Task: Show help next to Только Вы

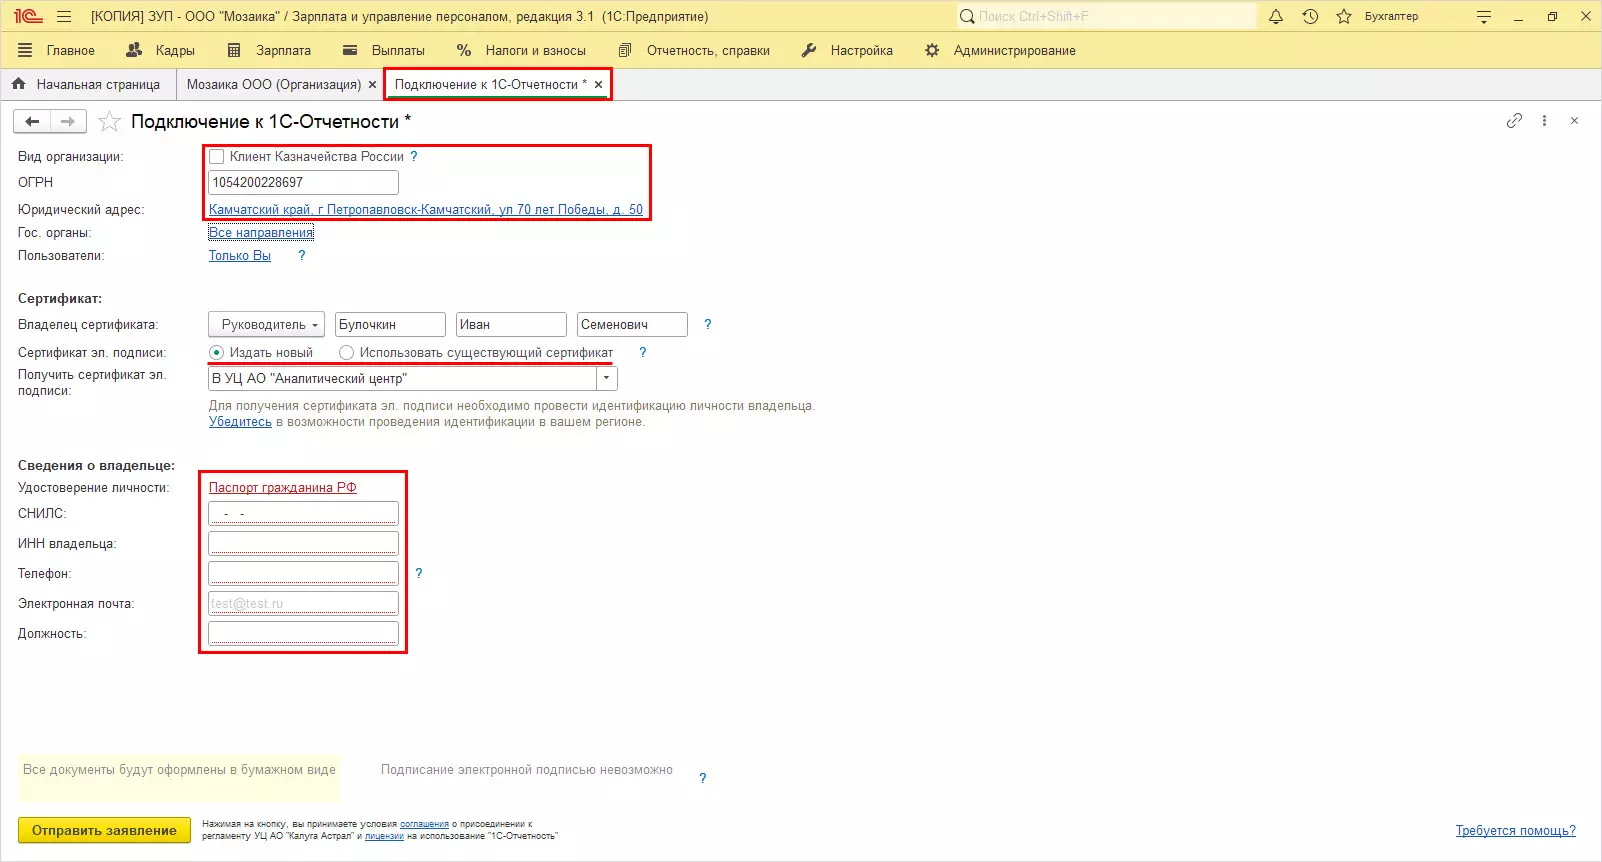Action: point(302,256)
